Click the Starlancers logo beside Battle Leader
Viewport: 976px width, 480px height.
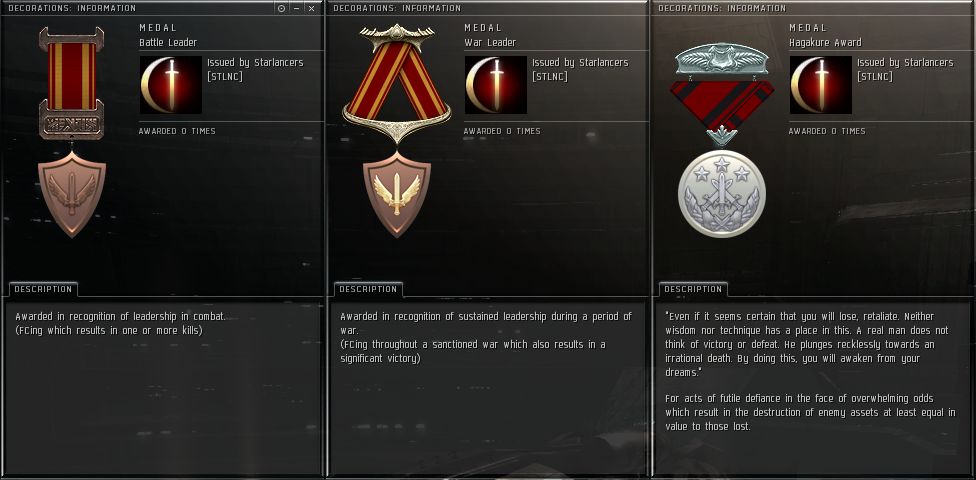[x=171, y=85]
